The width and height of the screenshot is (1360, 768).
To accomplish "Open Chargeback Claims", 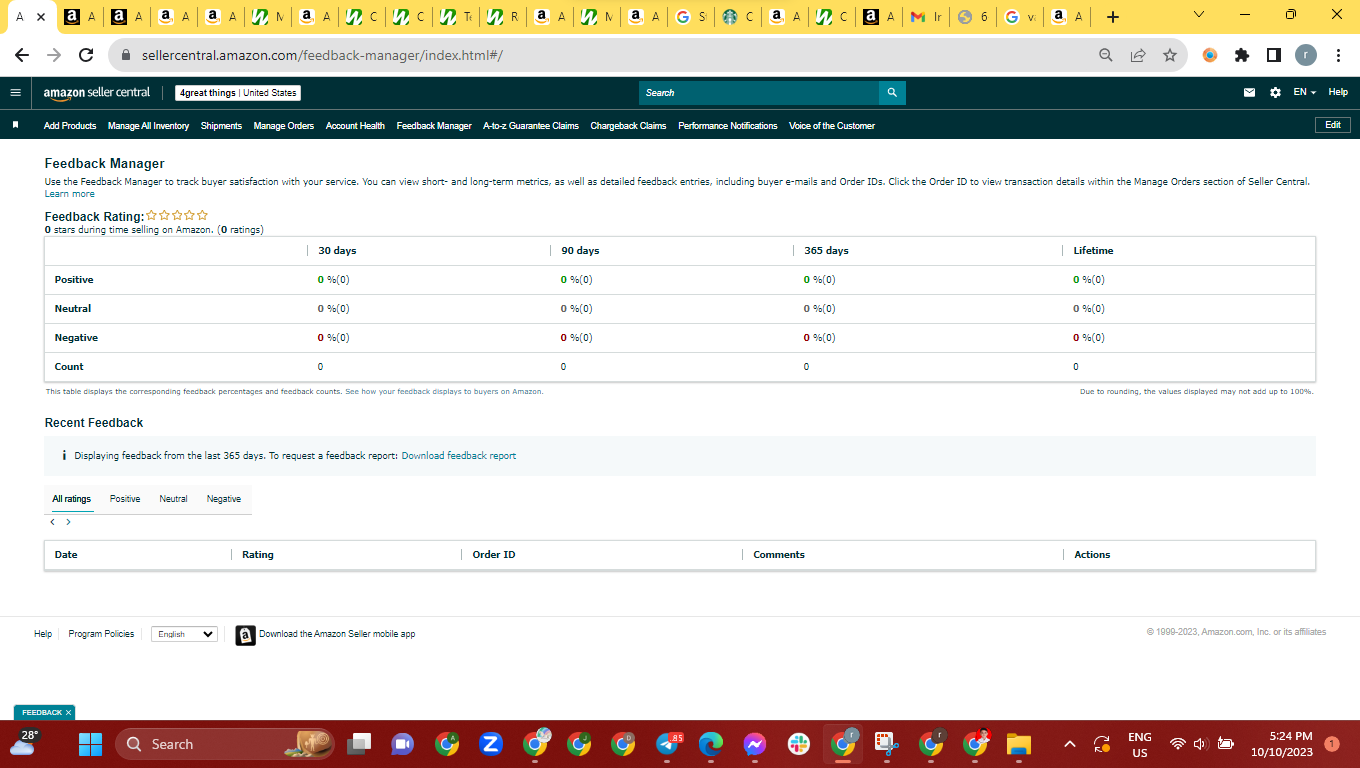I will [628, 126].
